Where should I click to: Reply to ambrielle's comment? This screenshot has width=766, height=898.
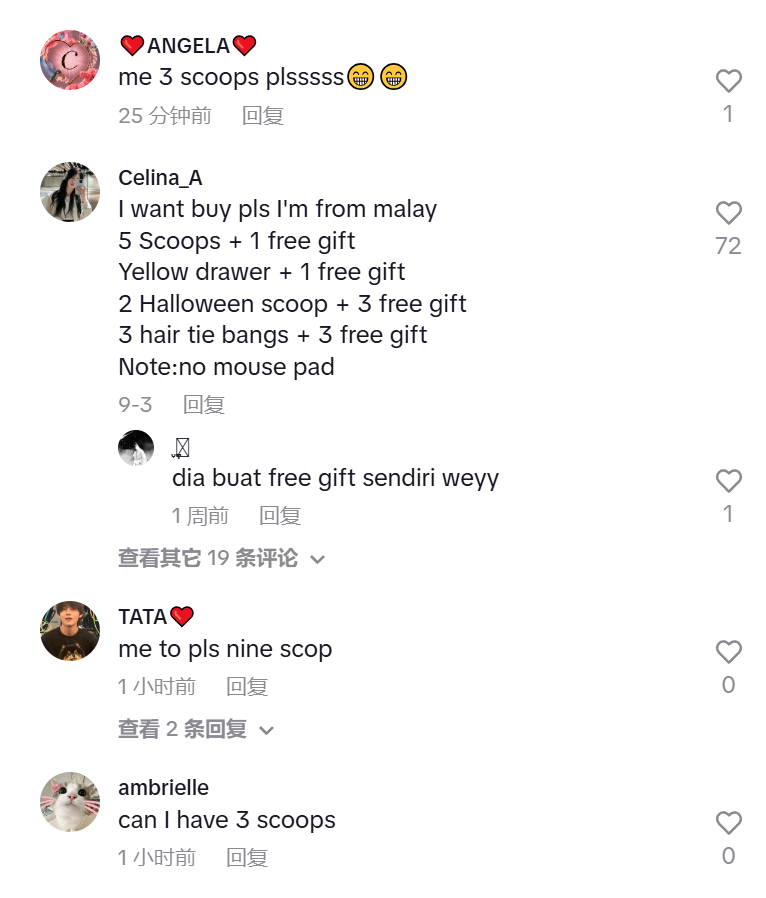247,858
